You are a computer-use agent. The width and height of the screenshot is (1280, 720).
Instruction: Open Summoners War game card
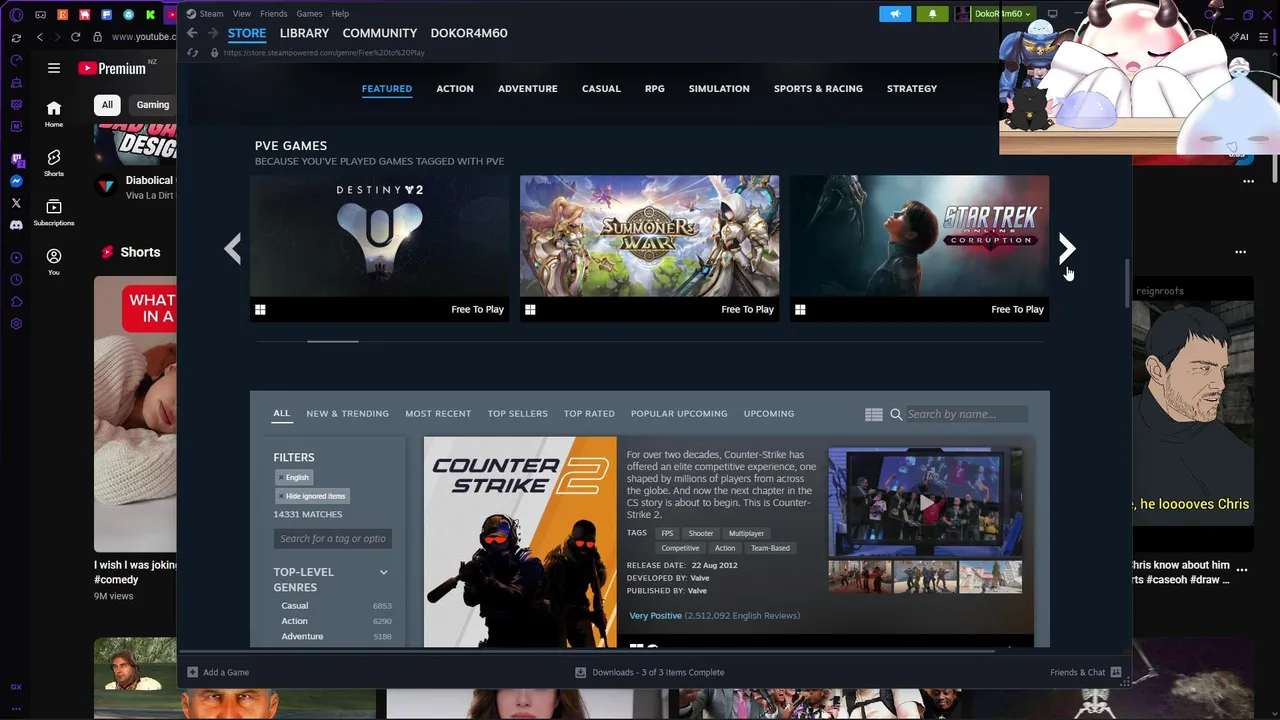(650, 248)
